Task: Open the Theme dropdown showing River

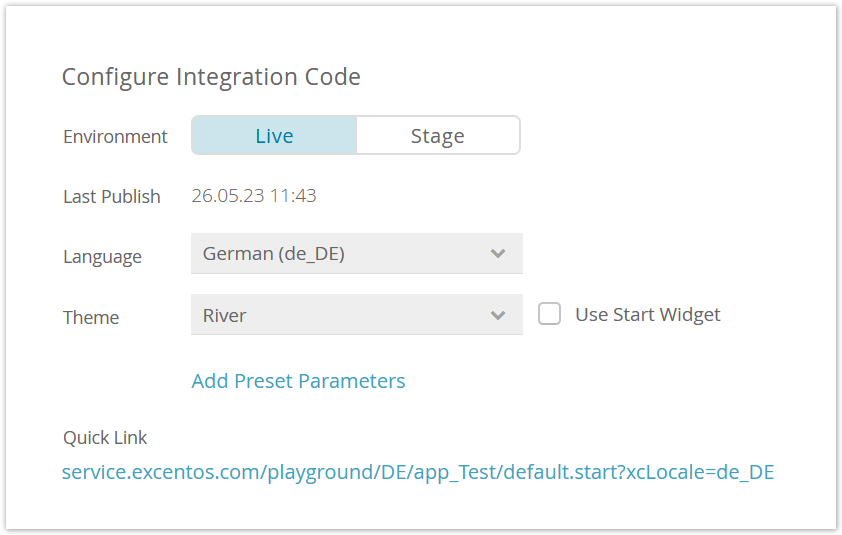Action: point(357,315)
